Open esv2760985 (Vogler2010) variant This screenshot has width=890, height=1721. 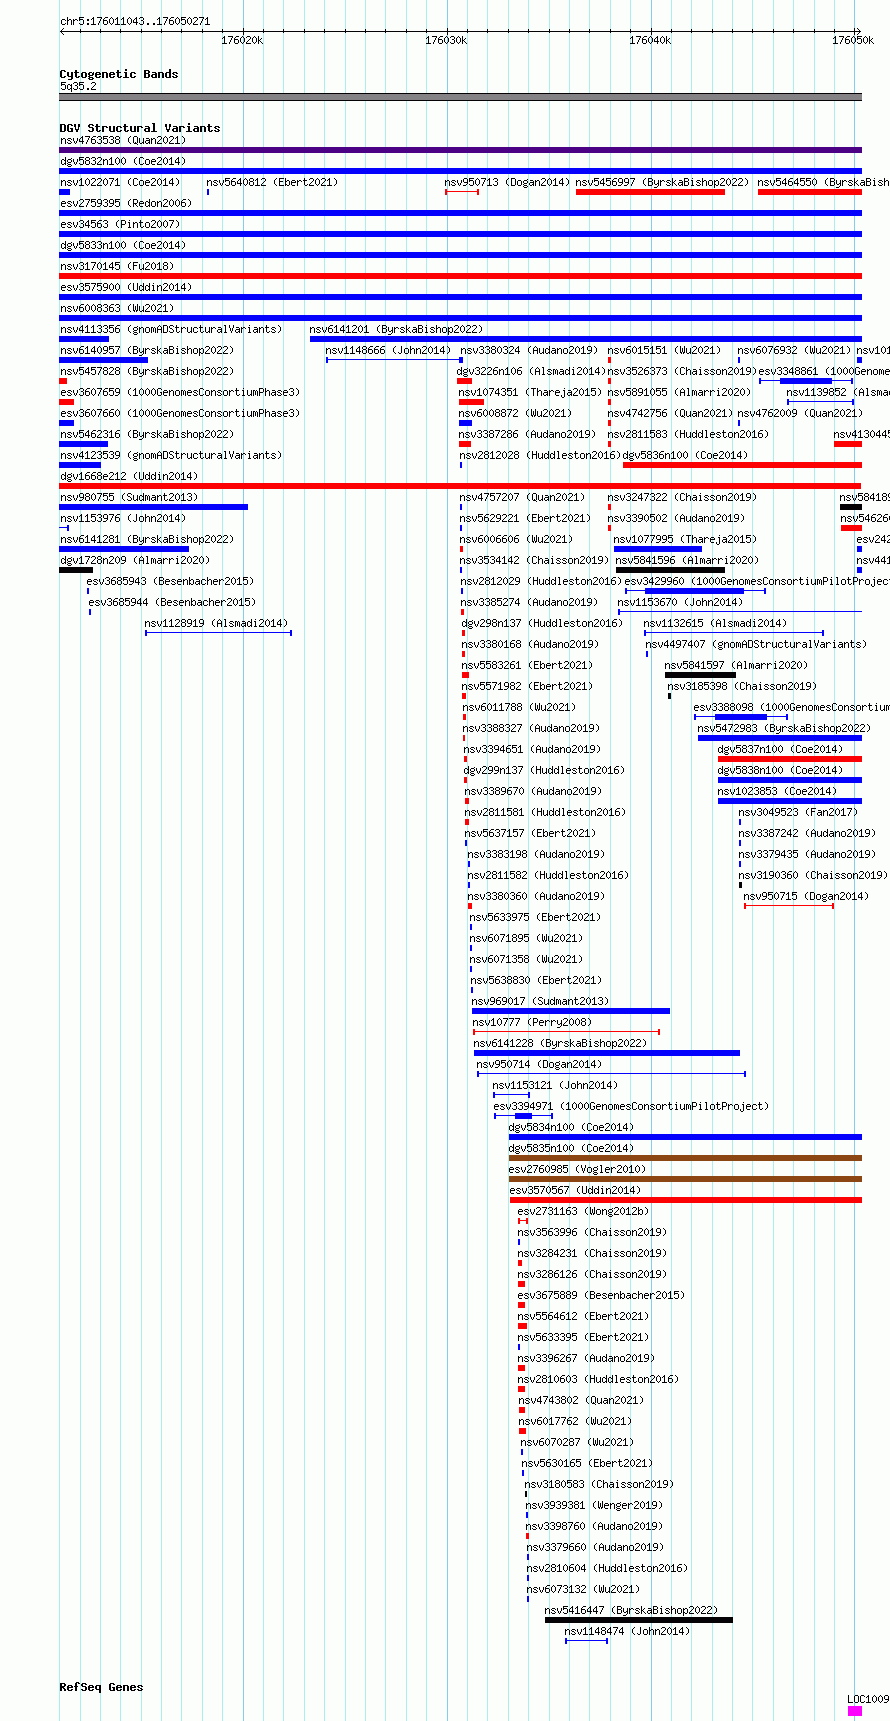(577, 1169)
